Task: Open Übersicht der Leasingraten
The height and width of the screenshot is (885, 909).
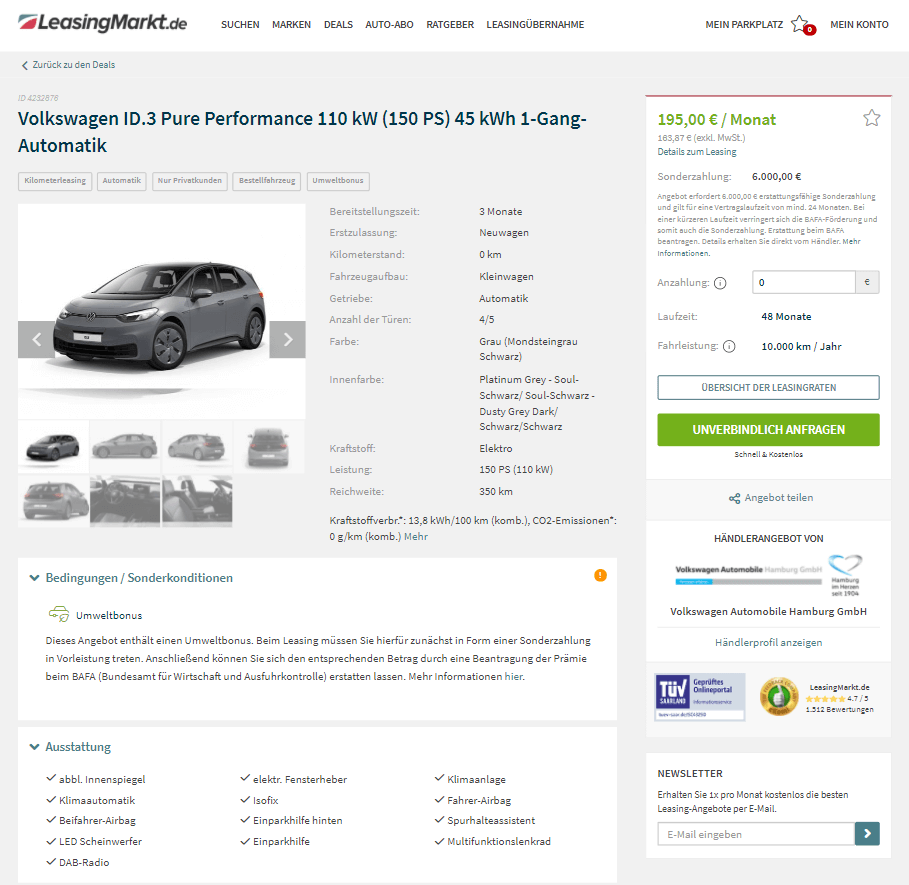Action: coord(768,388)
